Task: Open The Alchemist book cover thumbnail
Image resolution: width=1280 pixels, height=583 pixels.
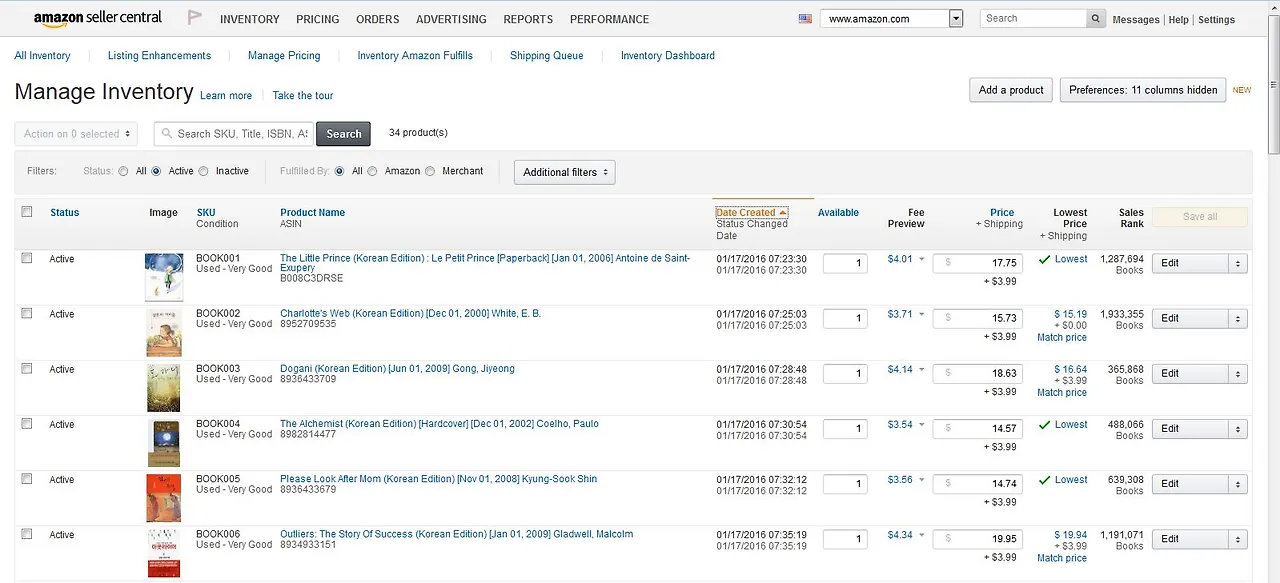Action: pyautogui.click(x=164, y=443)
